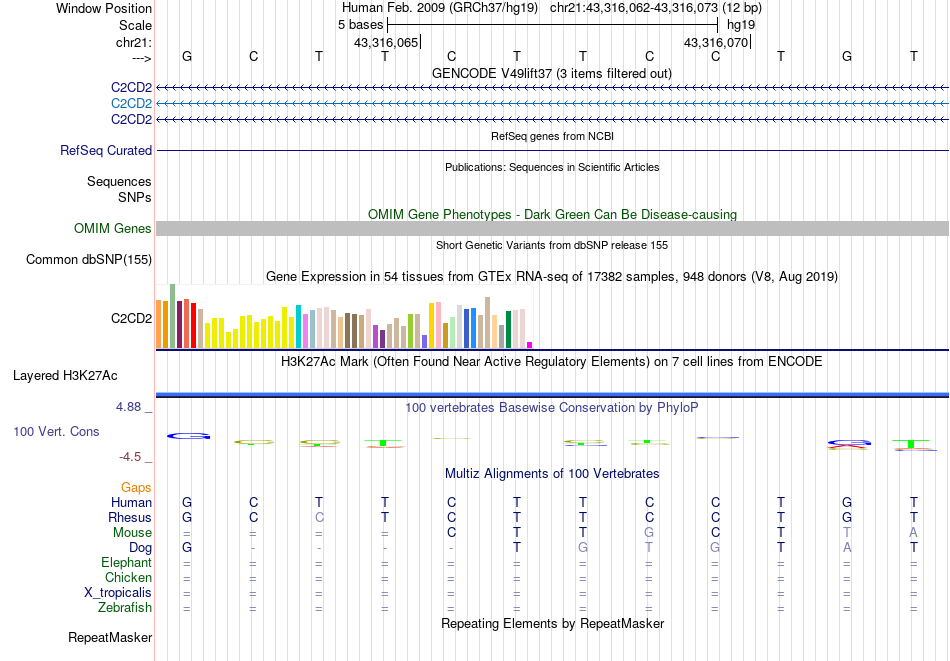Click the PhyloP Basewise Conservation title

tap(552, 408)
